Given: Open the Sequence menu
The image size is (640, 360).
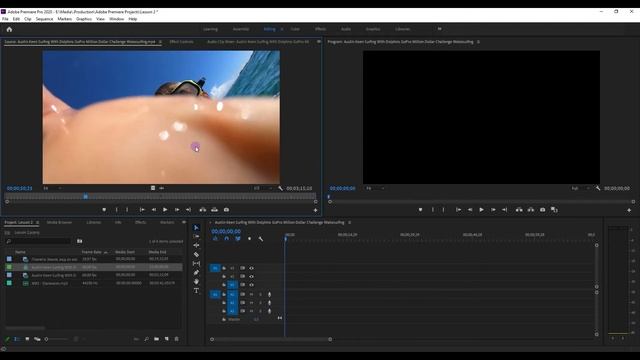Looking at the screenshot, I should coord(44,19).
